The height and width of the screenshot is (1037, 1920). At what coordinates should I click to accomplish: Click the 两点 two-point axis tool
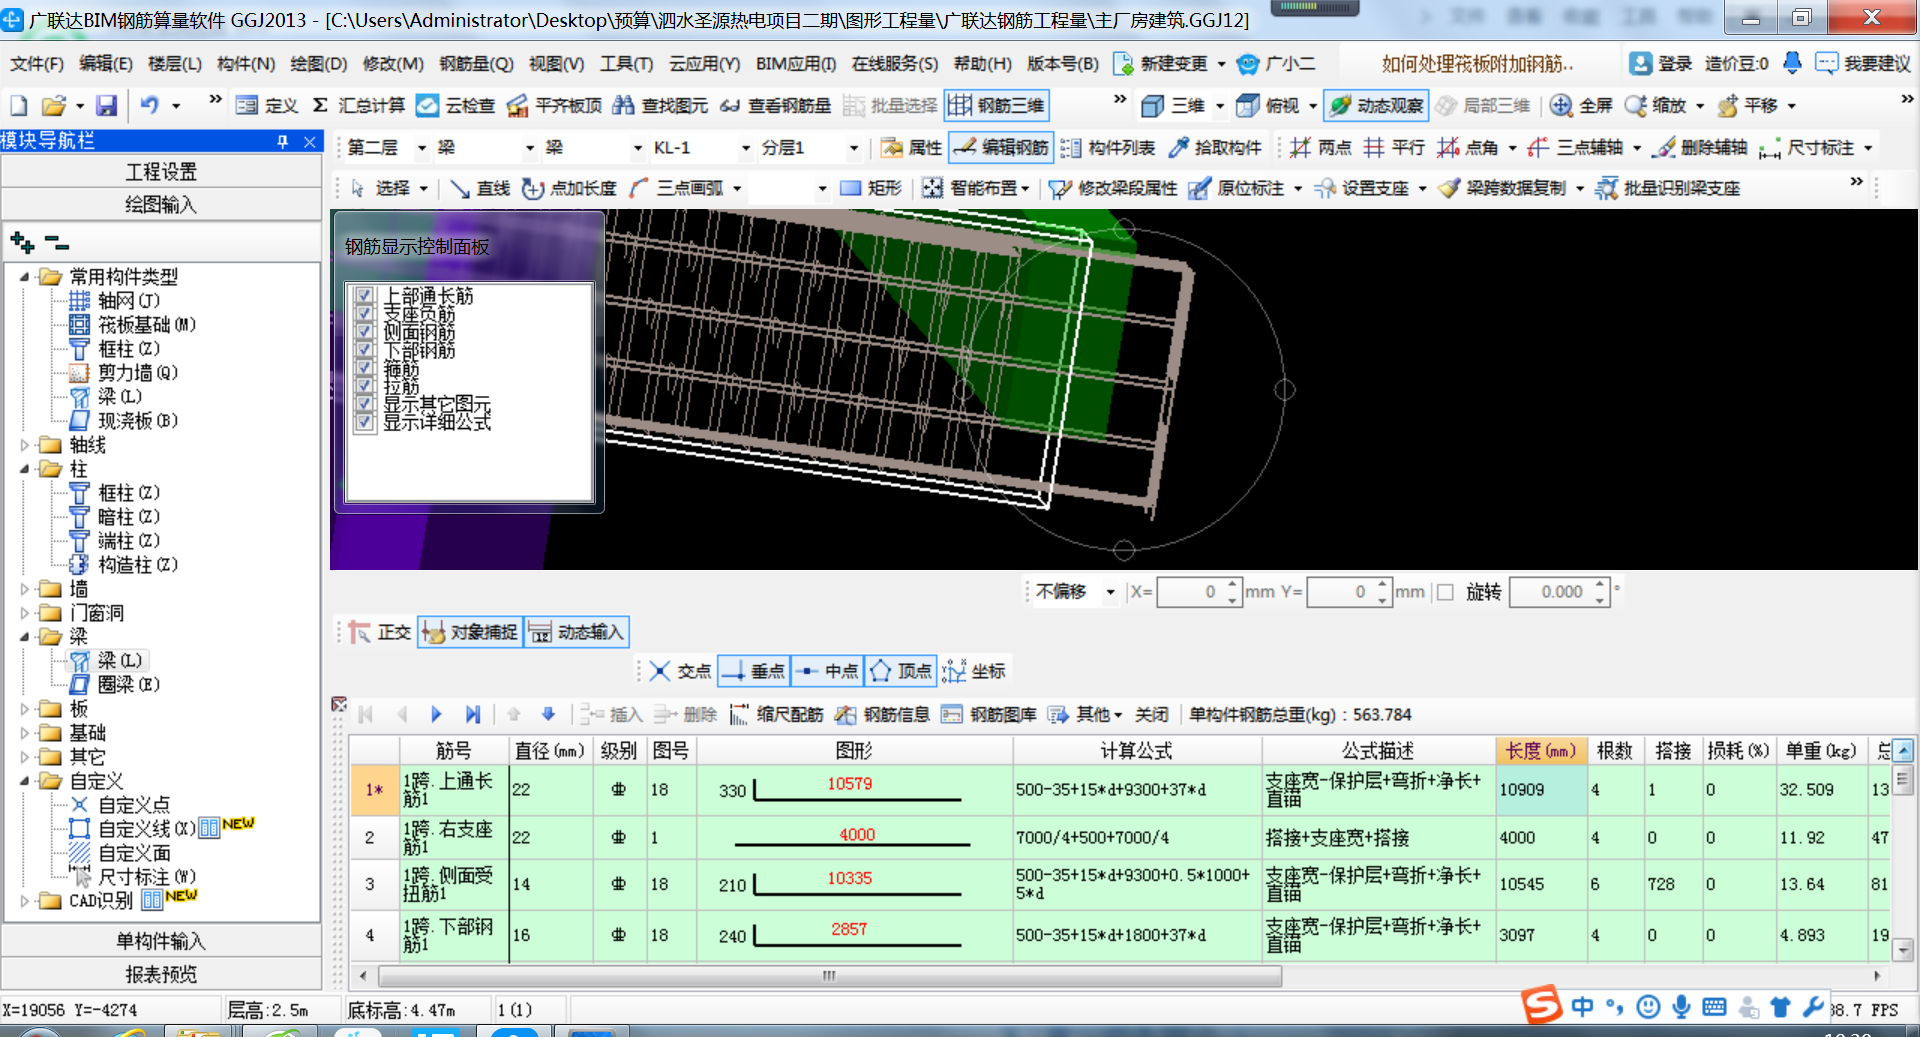[x=1321, y=147]
